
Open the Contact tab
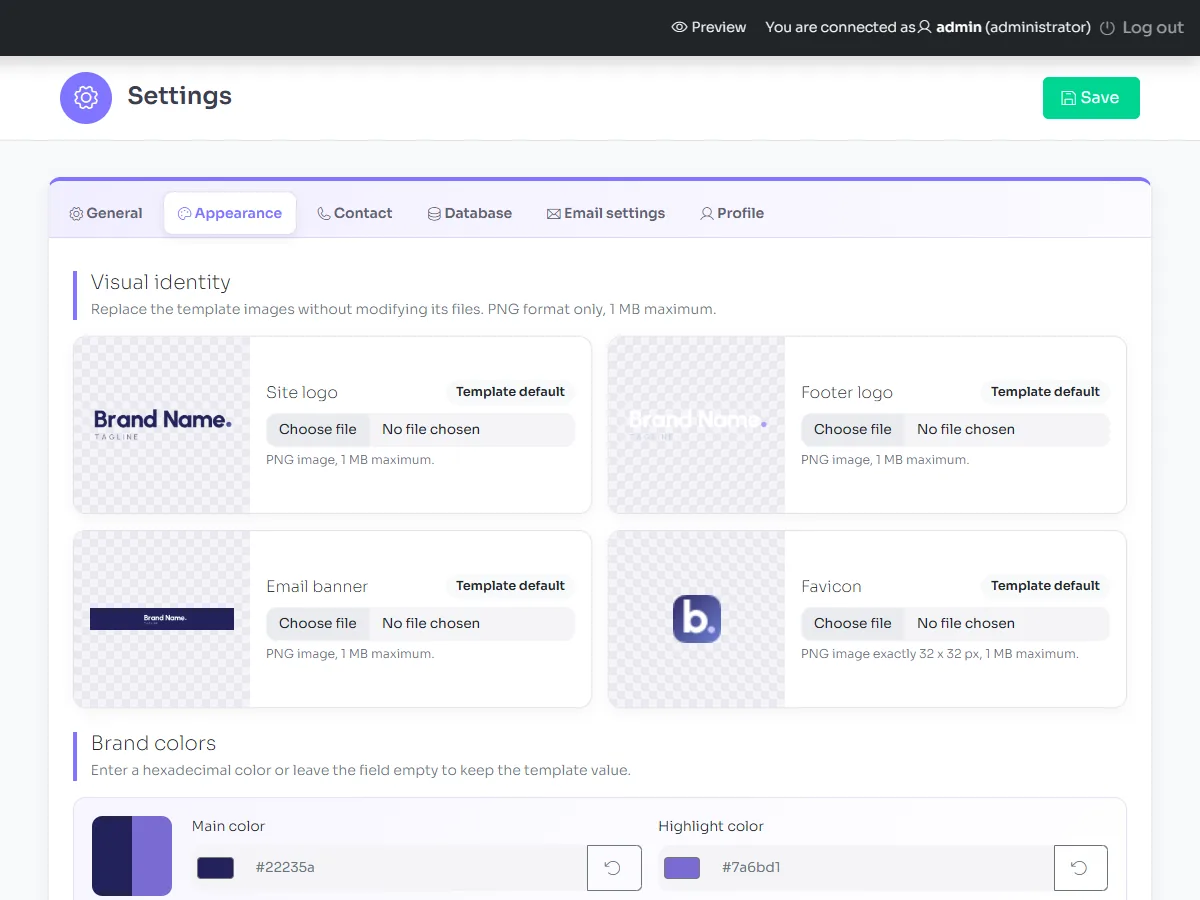pyautogui.click(x=355, y=213)
